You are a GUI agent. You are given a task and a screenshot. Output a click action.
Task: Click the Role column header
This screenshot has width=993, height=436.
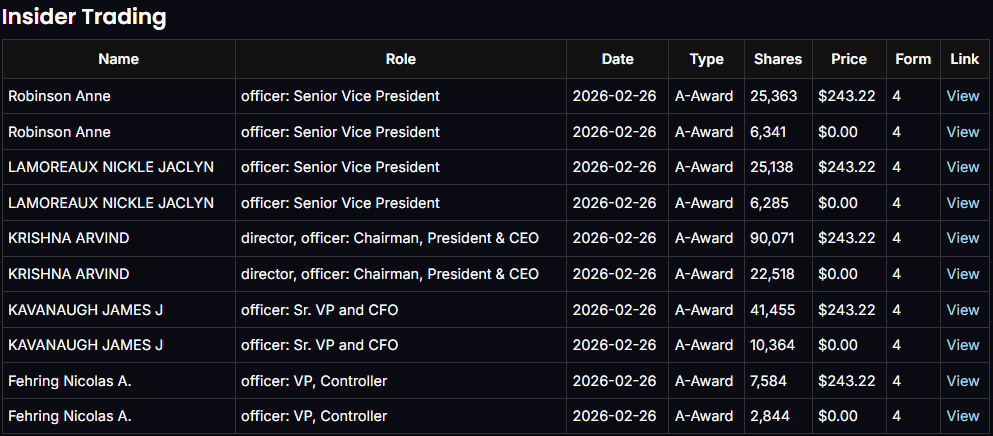400,59
